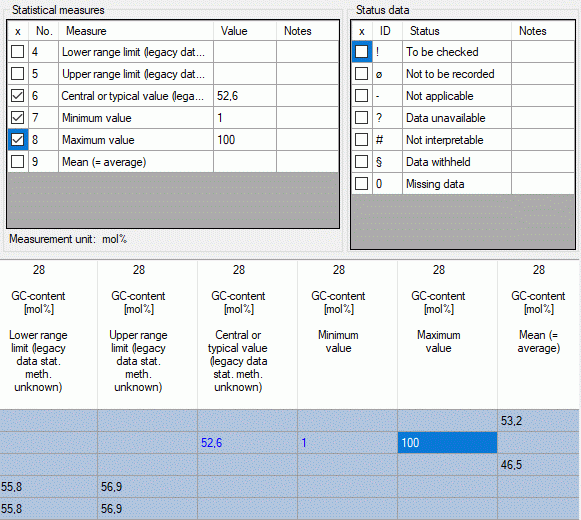Click the Value field for Maximum value
The height and width of the screenshot is (520, 581).
pos(245,140)
